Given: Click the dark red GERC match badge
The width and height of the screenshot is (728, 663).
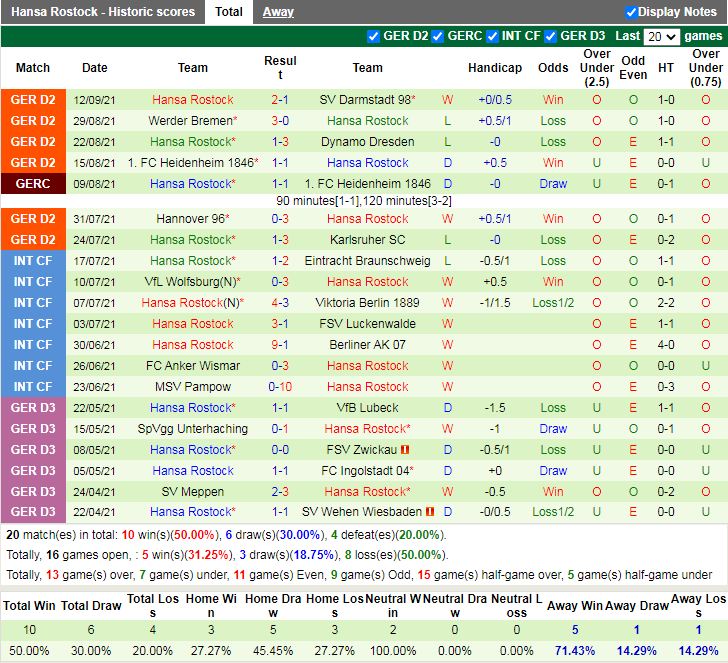Looking at the screenshot, I should pyautogui.click(x=33, y=184).
